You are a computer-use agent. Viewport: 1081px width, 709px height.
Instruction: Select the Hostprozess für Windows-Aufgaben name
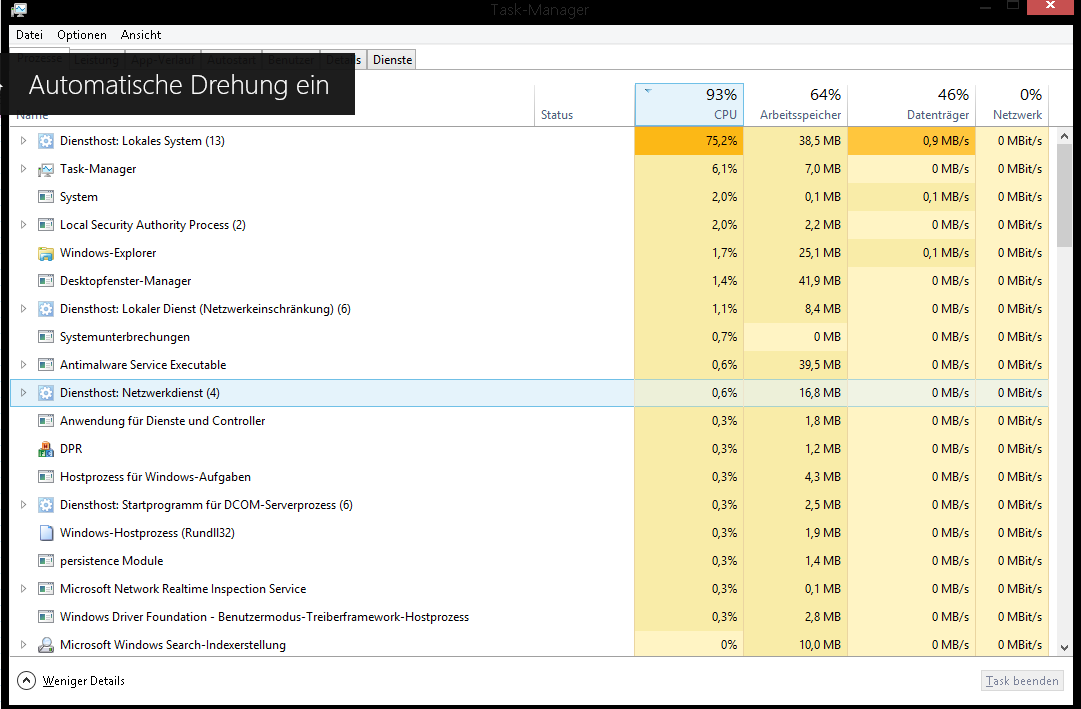155,477
